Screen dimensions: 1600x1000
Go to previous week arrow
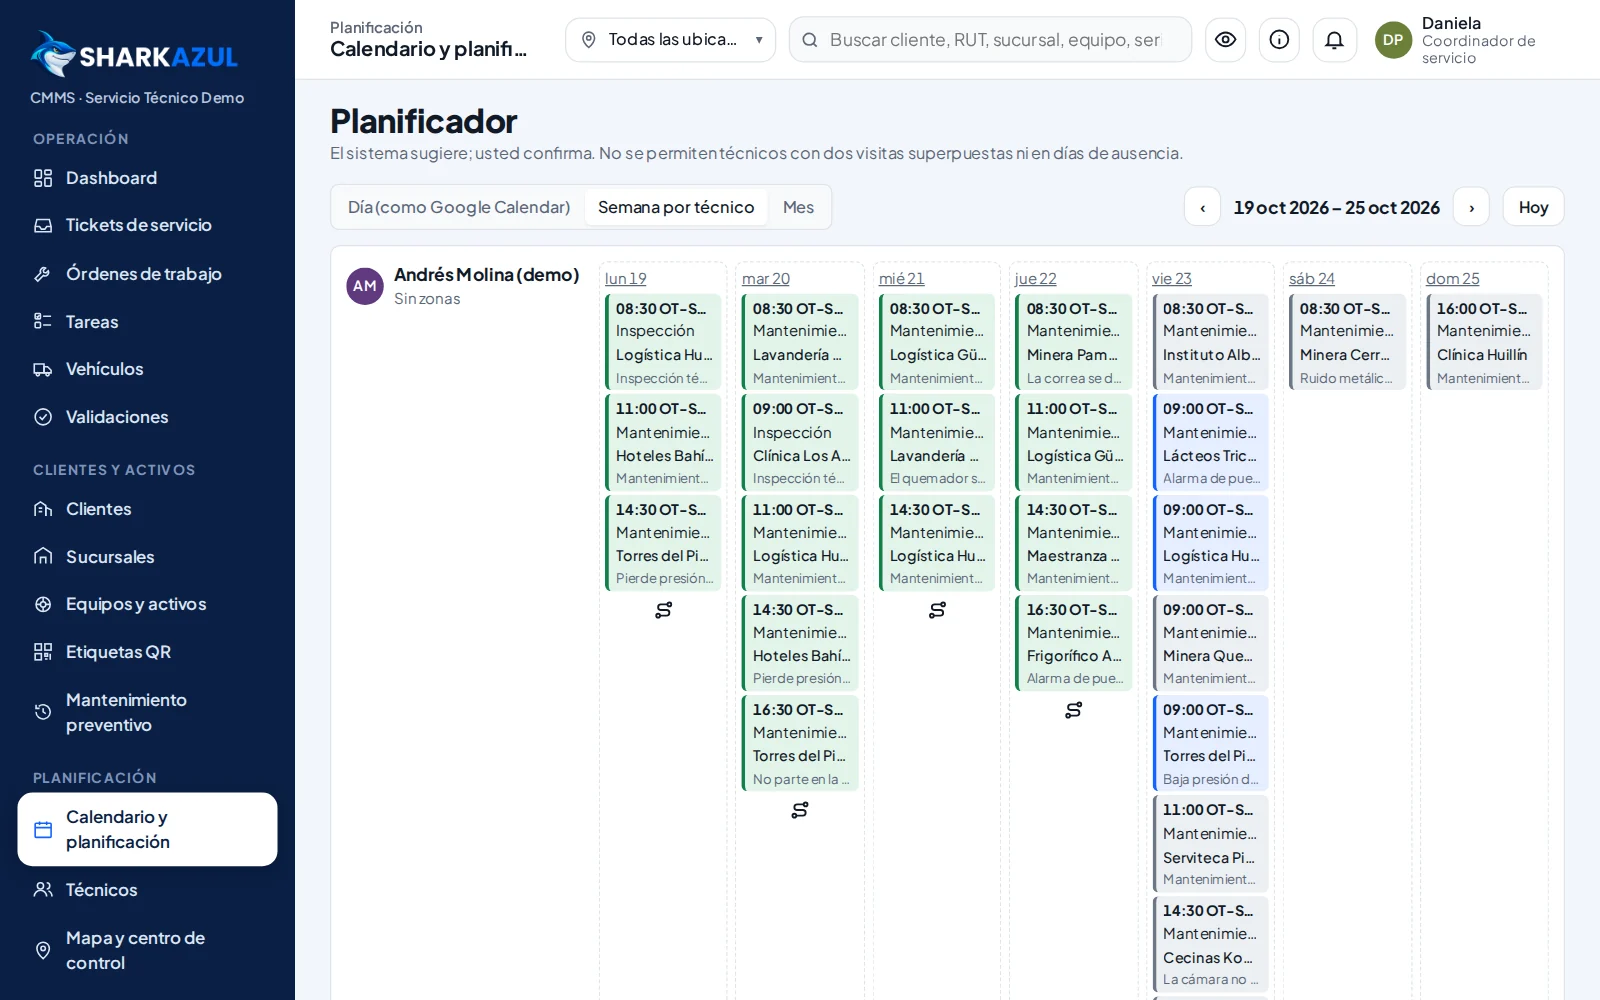point(1202,207)
